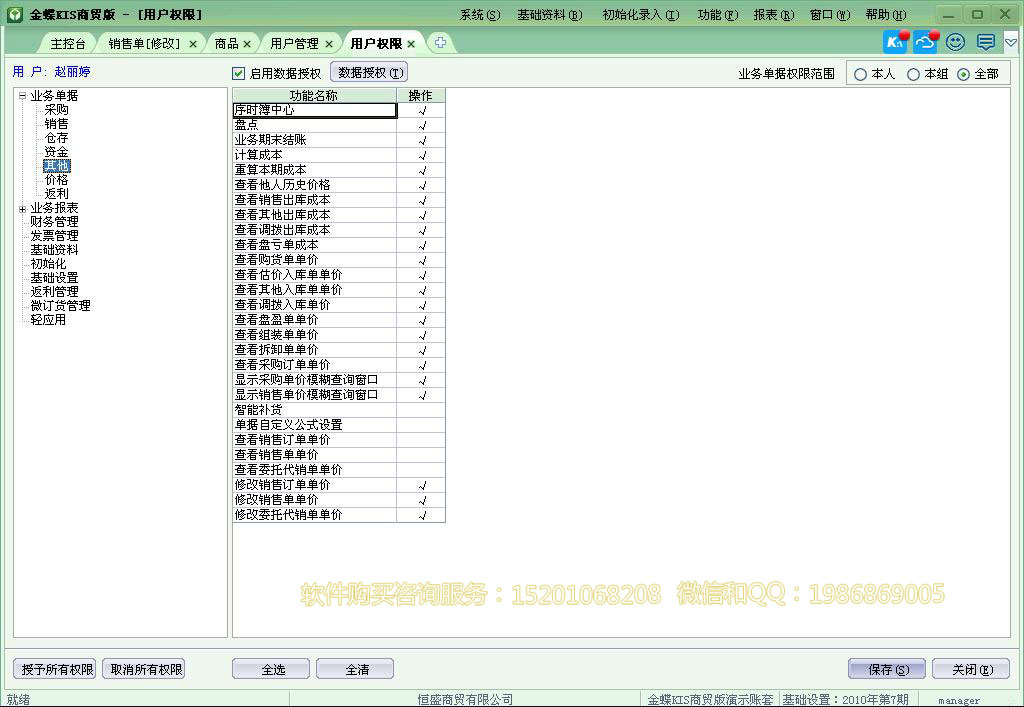
Task: Expand the 业务报表 tree node
Action: [22, 208]
